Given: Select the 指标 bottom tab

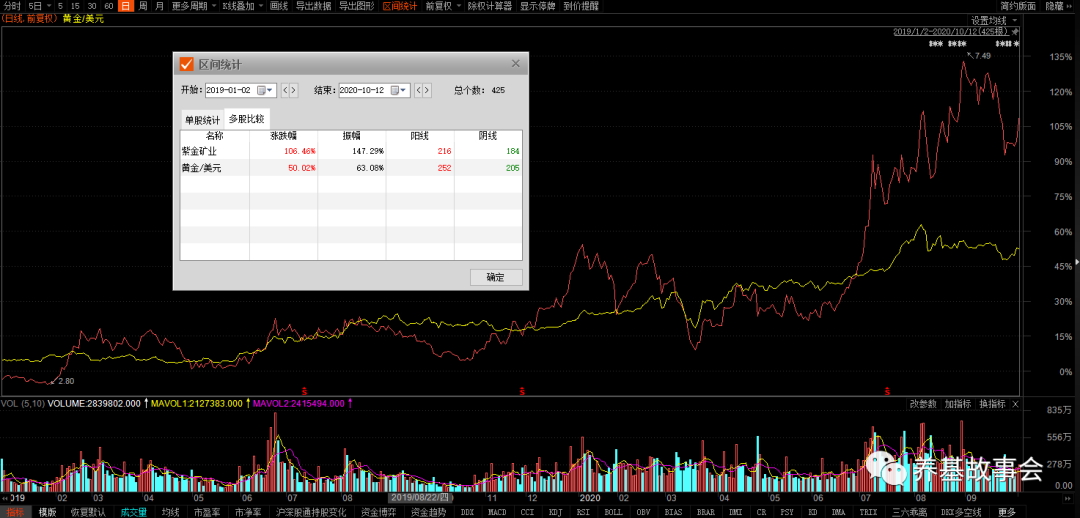Looking at the screenshot, I should (15, 512).
